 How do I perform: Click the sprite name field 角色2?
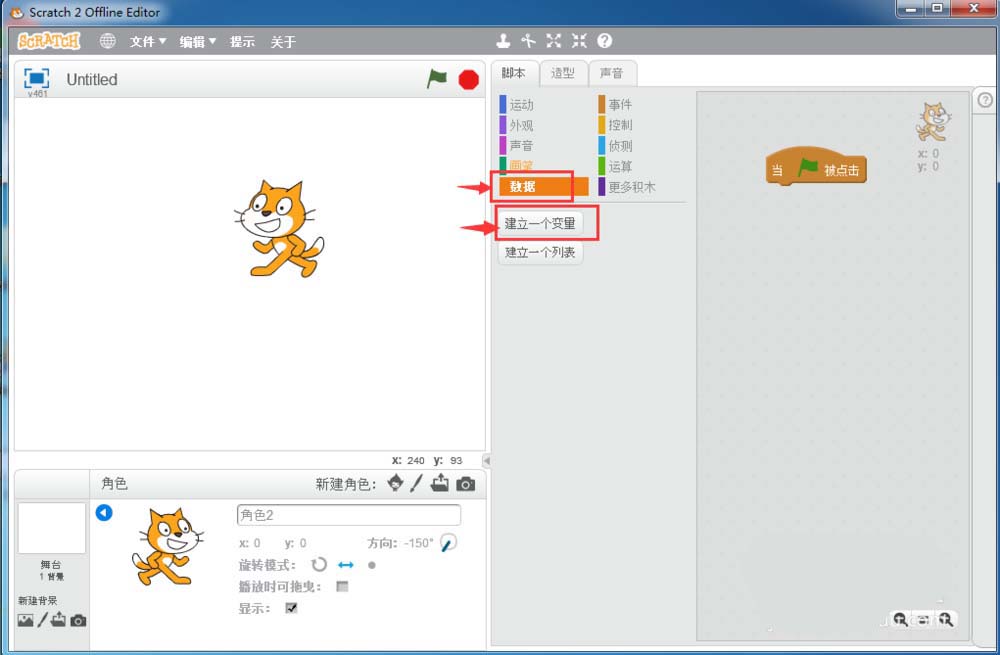pyautogui.click(x=348, y=515)
